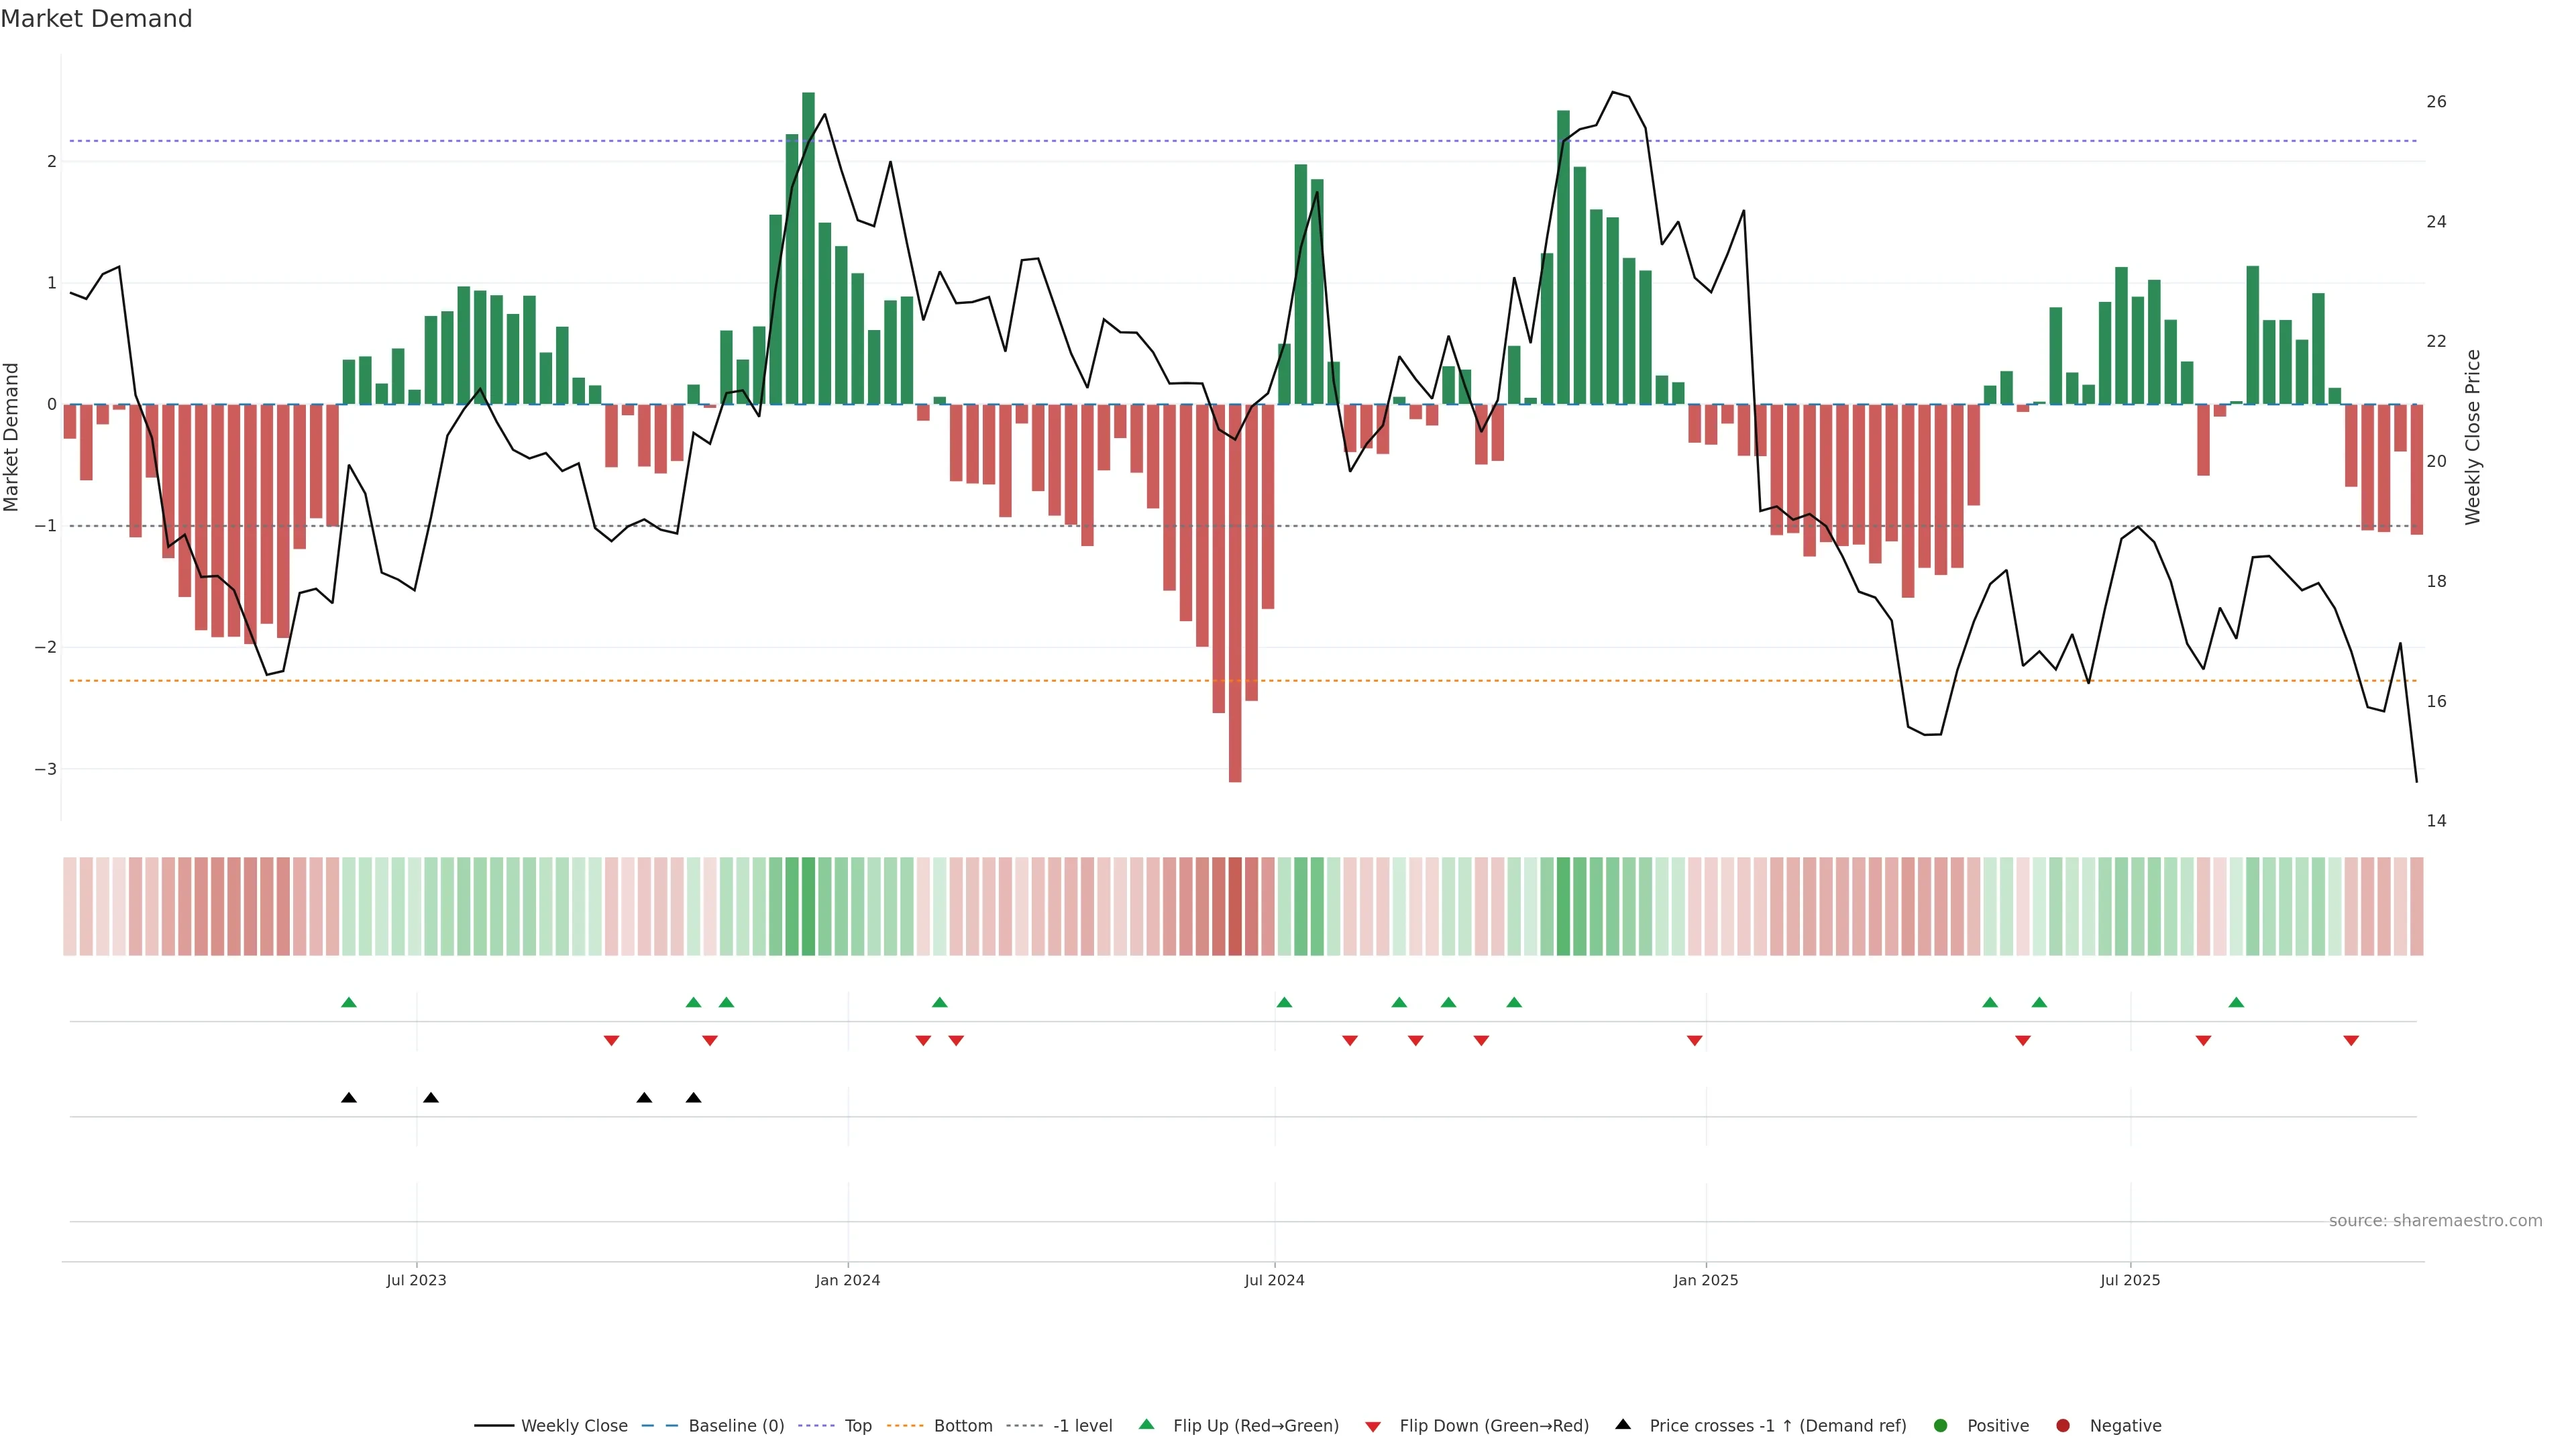2576x1449 pixels.
Task: Toggle Baseline (0) legend entry
Action: pyautogui.click(x=735, y=1426)
